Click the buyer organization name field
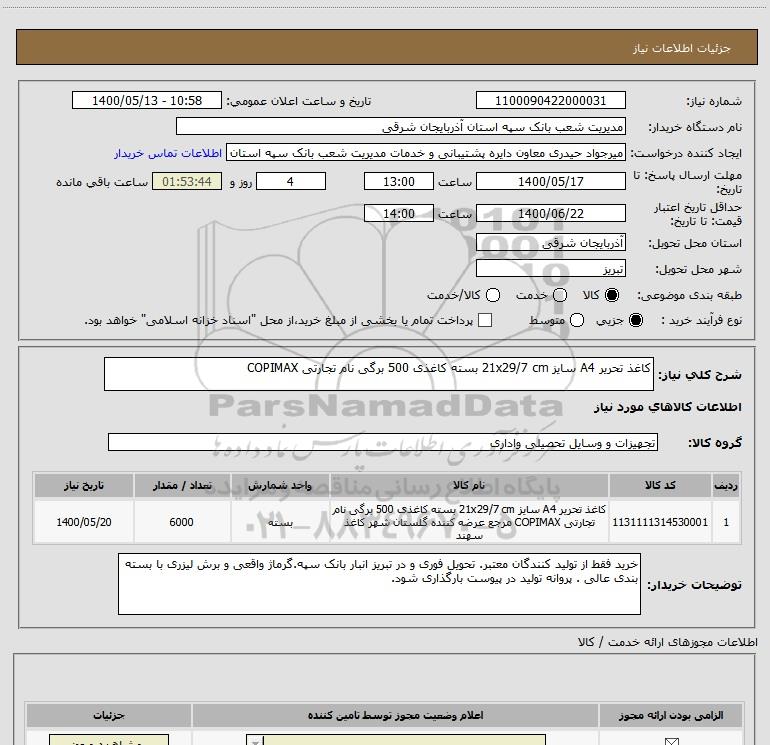 [x=401, y=127]
